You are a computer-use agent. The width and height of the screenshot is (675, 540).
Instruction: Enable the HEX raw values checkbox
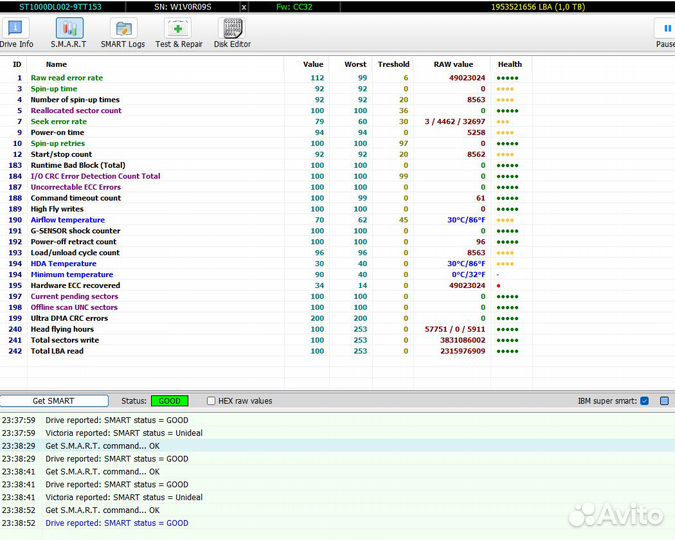tap(211, 401)
